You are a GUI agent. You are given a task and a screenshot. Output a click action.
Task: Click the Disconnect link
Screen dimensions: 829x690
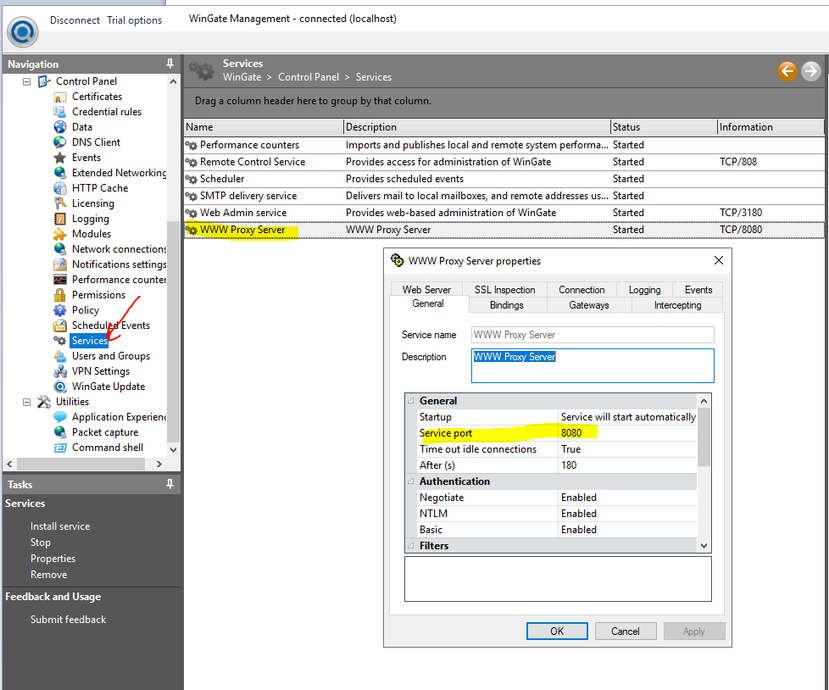tap(75, 20)
